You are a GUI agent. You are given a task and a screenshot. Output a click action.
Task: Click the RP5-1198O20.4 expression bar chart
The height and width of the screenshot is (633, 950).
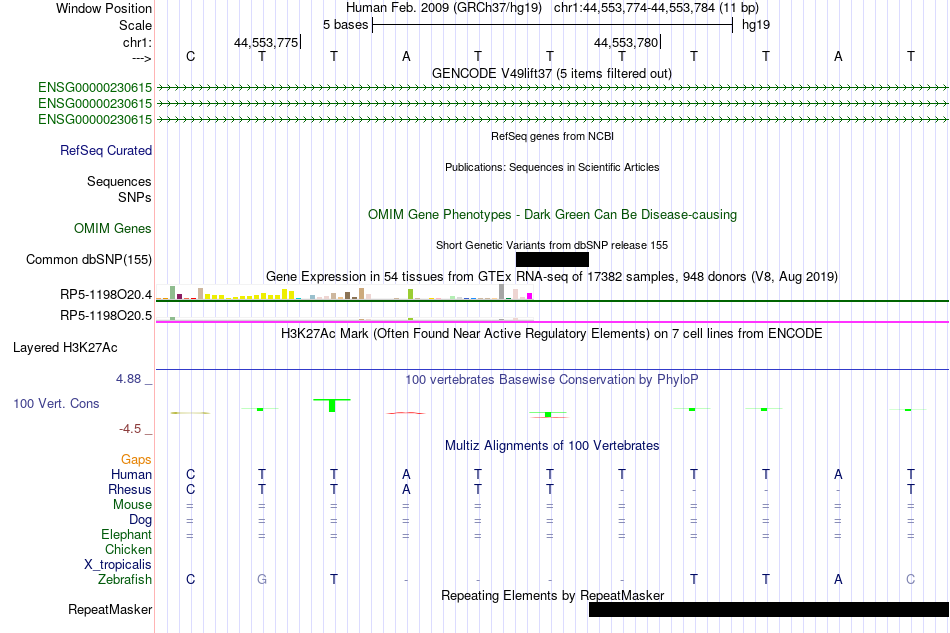(344, 293)
